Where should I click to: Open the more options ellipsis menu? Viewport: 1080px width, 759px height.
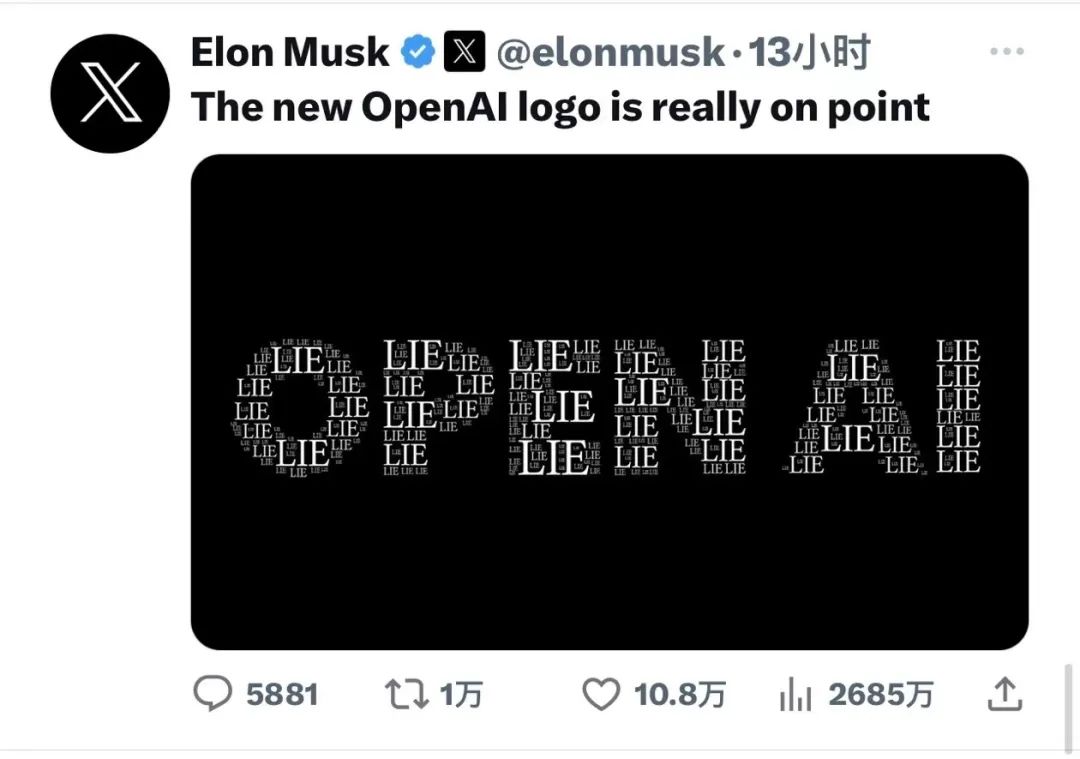(x=1006, y=52)
